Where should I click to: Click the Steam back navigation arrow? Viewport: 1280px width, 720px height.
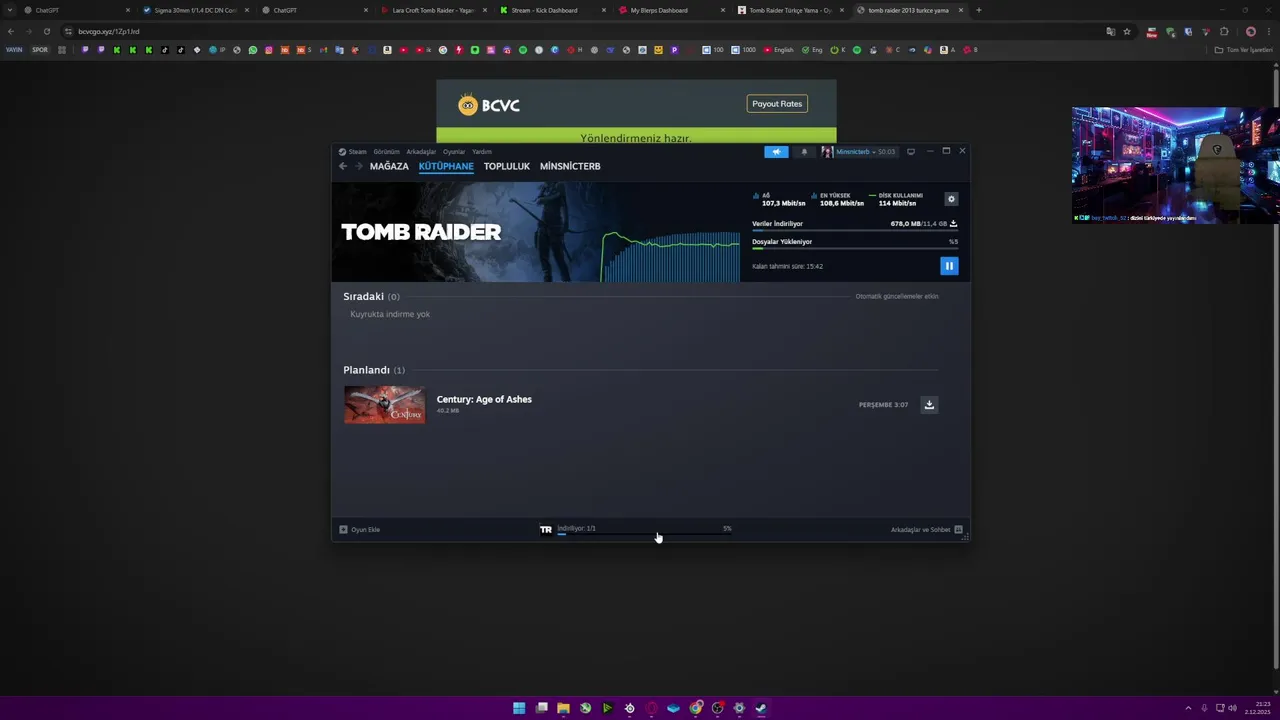(x=343, y=166)
